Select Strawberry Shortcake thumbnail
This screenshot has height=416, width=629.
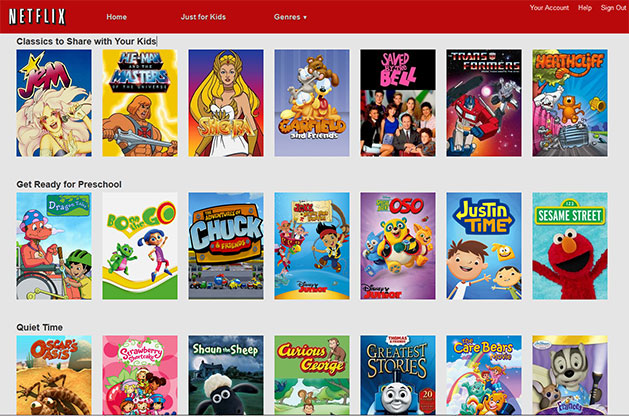[140, 375]
